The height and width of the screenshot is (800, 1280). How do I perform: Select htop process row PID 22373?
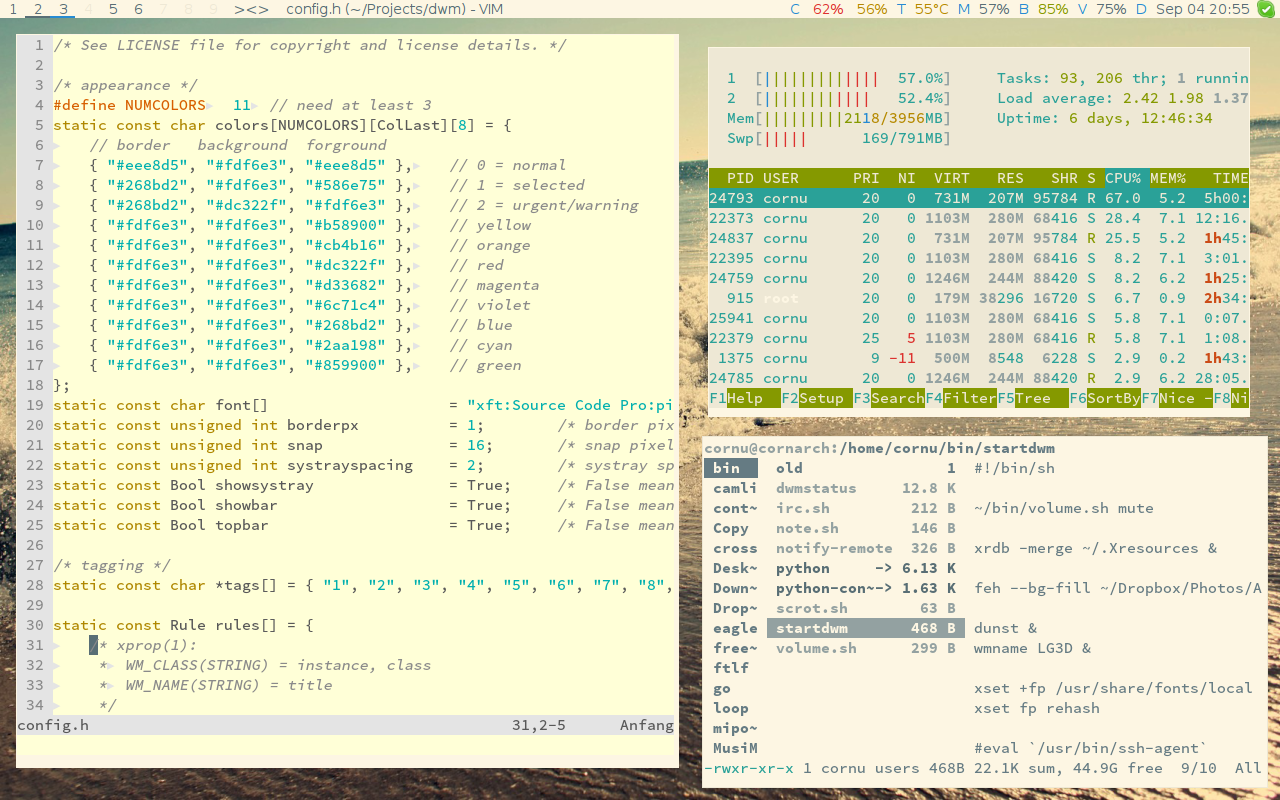pyautogui.click(x=979, y=218)
